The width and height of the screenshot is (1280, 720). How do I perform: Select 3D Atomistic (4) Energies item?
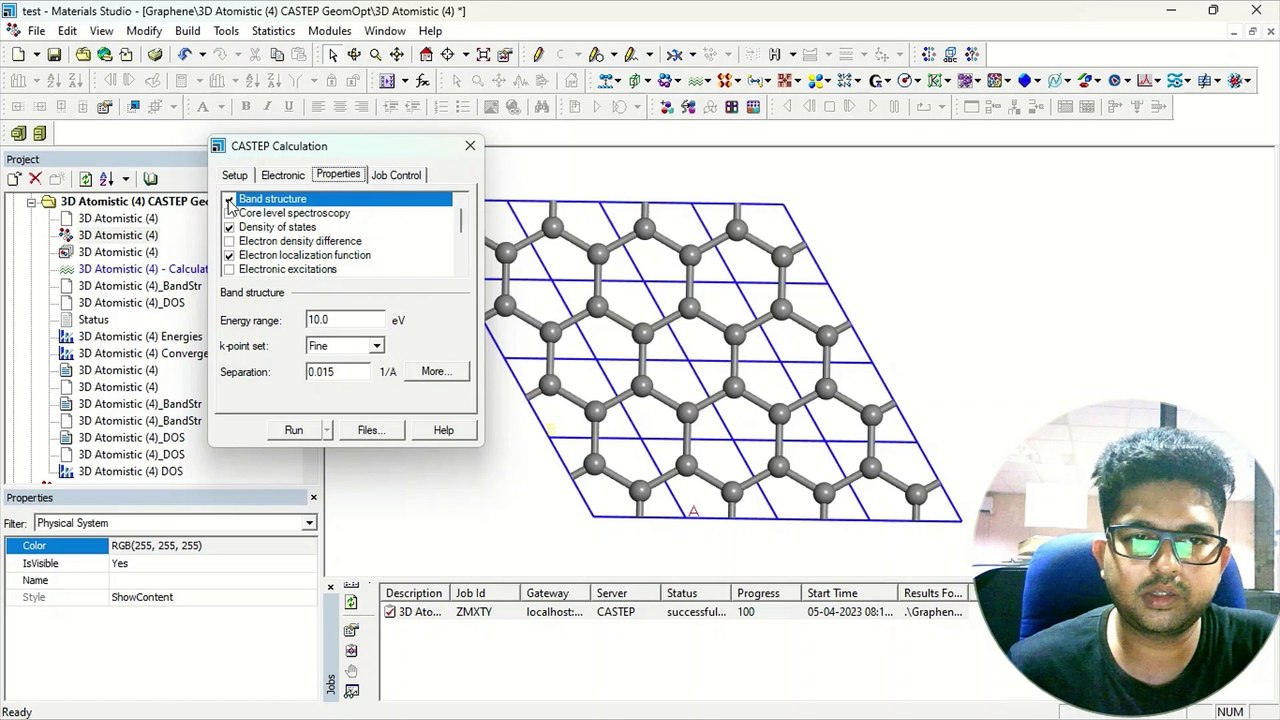(140, 337)
